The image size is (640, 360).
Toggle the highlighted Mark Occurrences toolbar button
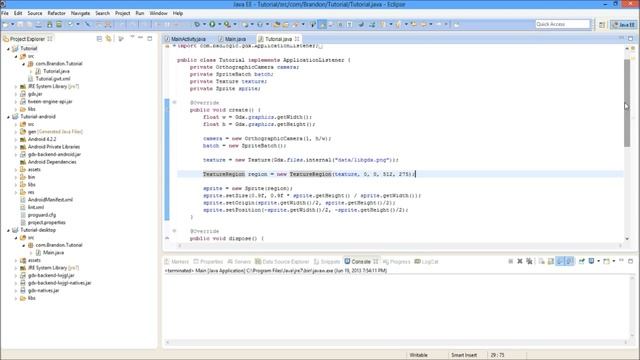(322, 24)
